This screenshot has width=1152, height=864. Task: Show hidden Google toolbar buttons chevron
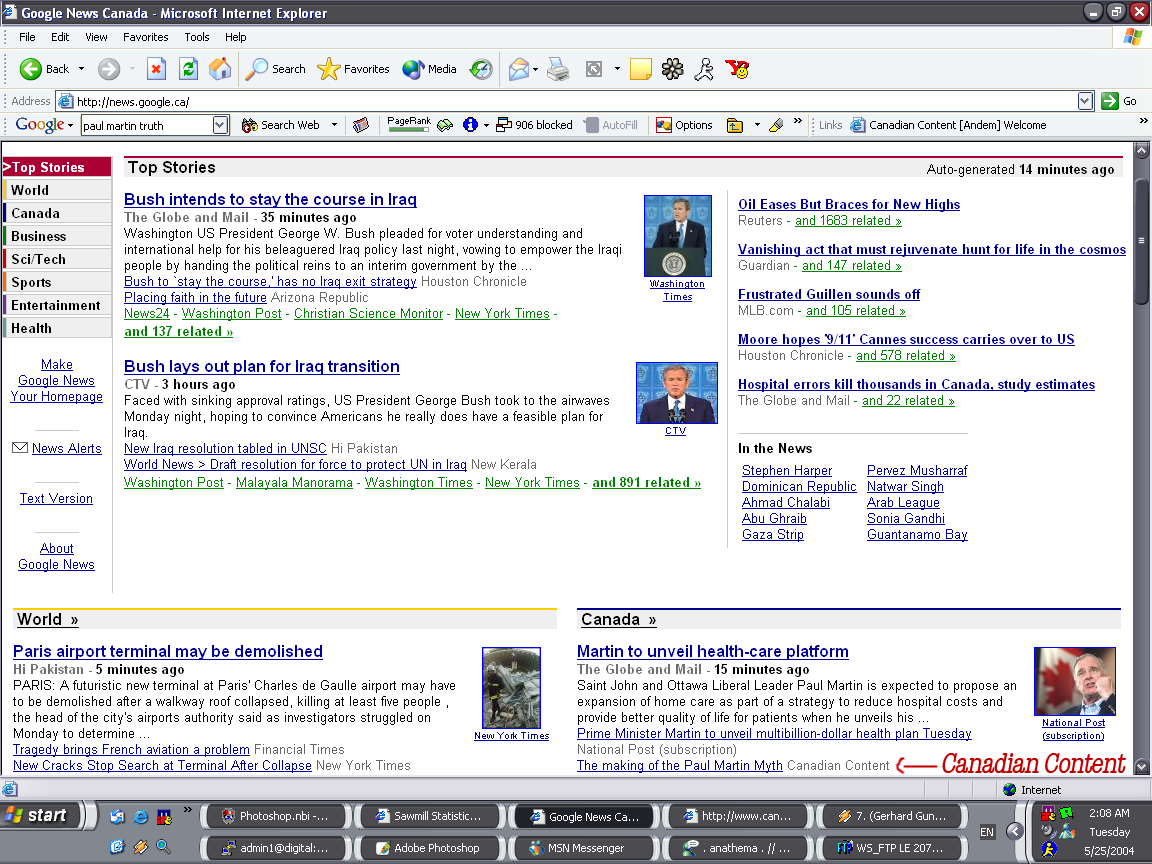798,120
